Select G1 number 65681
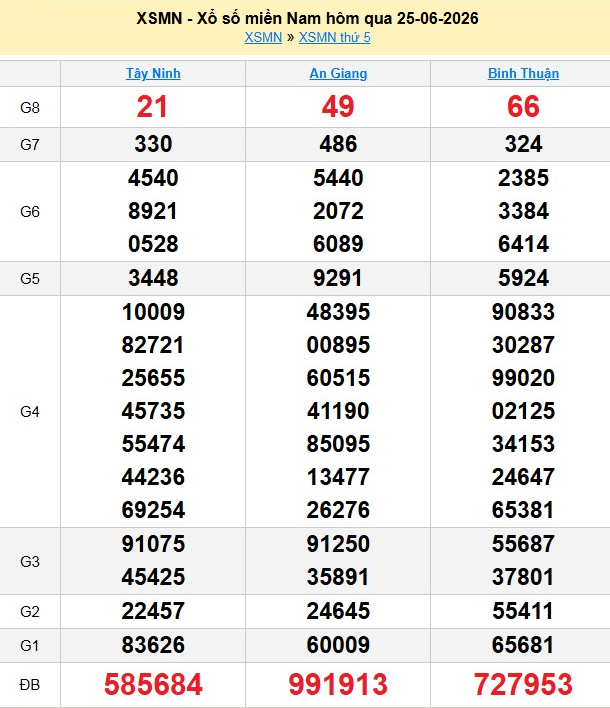Viewport: 610px width, 708px height. (523, 645)
